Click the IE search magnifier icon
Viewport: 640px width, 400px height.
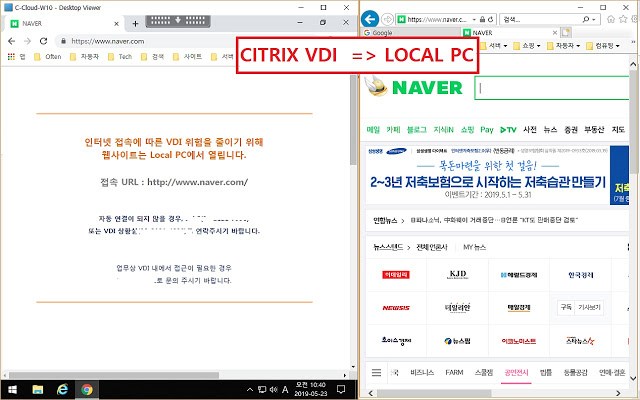pyautogui.click(x=586, y=19)
